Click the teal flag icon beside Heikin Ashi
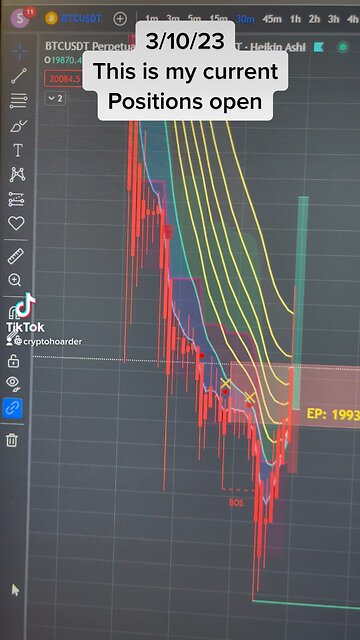This screenshot has width=360, height=640. tap(319, 47)
